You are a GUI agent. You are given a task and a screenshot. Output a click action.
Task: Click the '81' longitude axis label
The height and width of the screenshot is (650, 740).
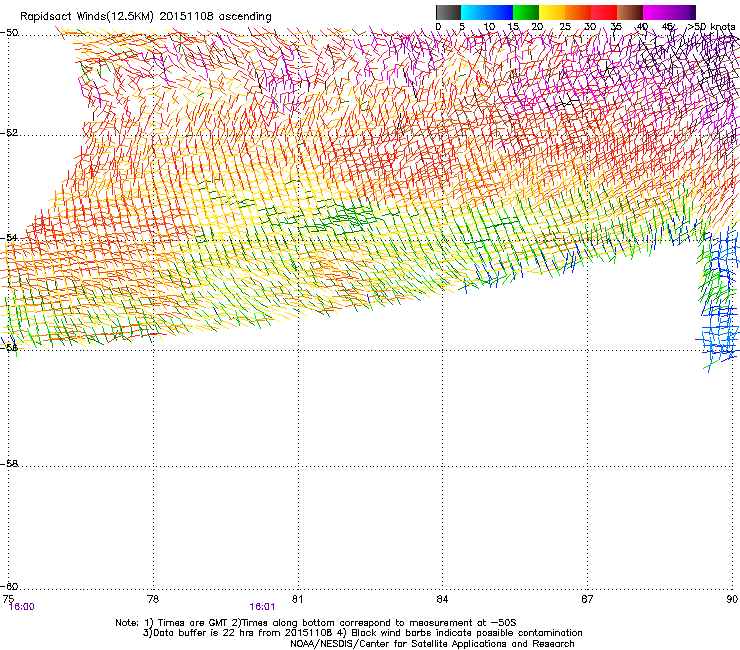[x=297, y=599]
